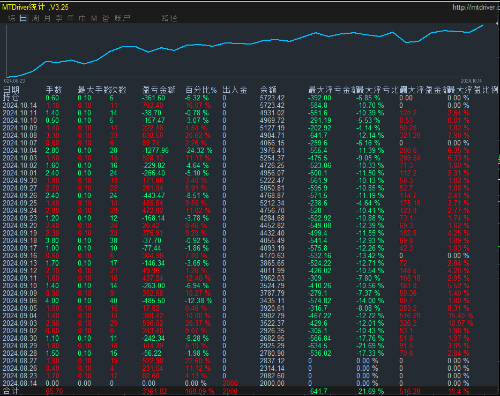Select the 2024.10.11 date row
The height and width of the screenshot is (396, 500).
20,113
